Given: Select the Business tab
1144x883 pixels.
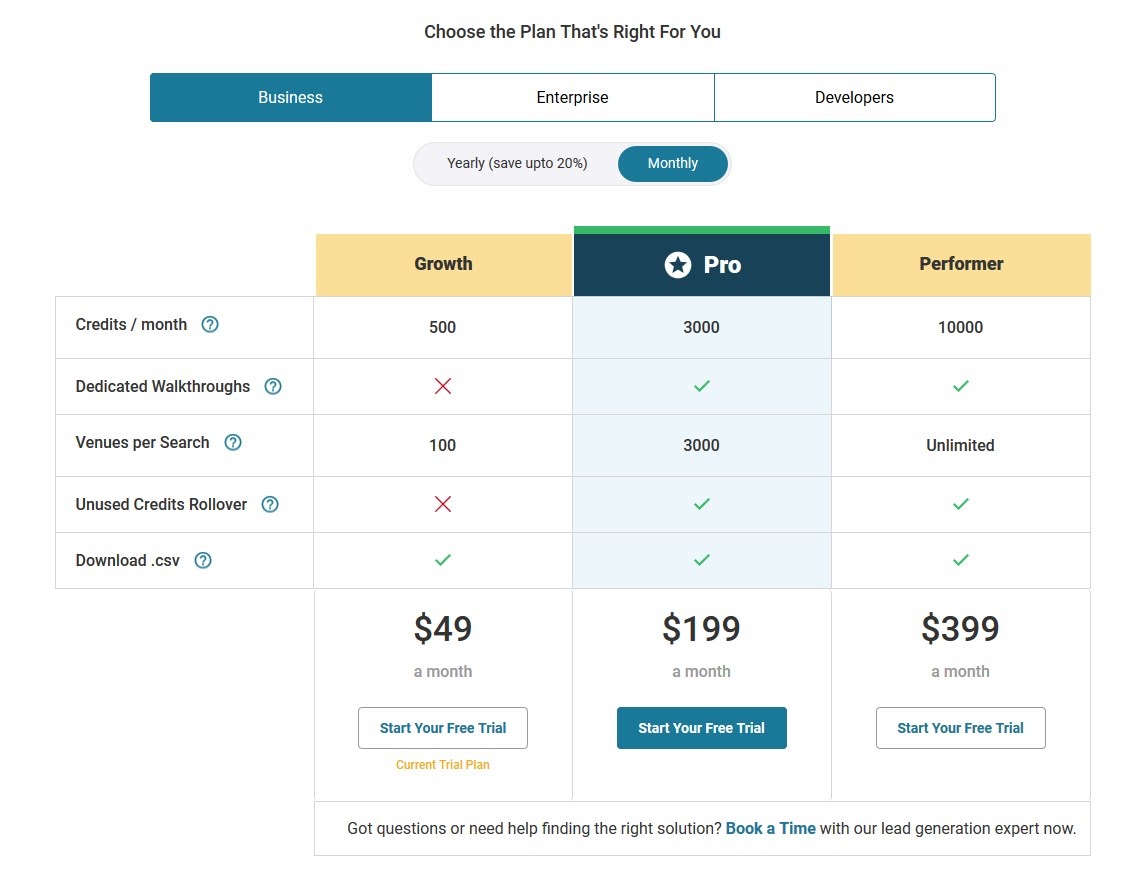Looking at the screenshot, I should [x=290, y=97].
